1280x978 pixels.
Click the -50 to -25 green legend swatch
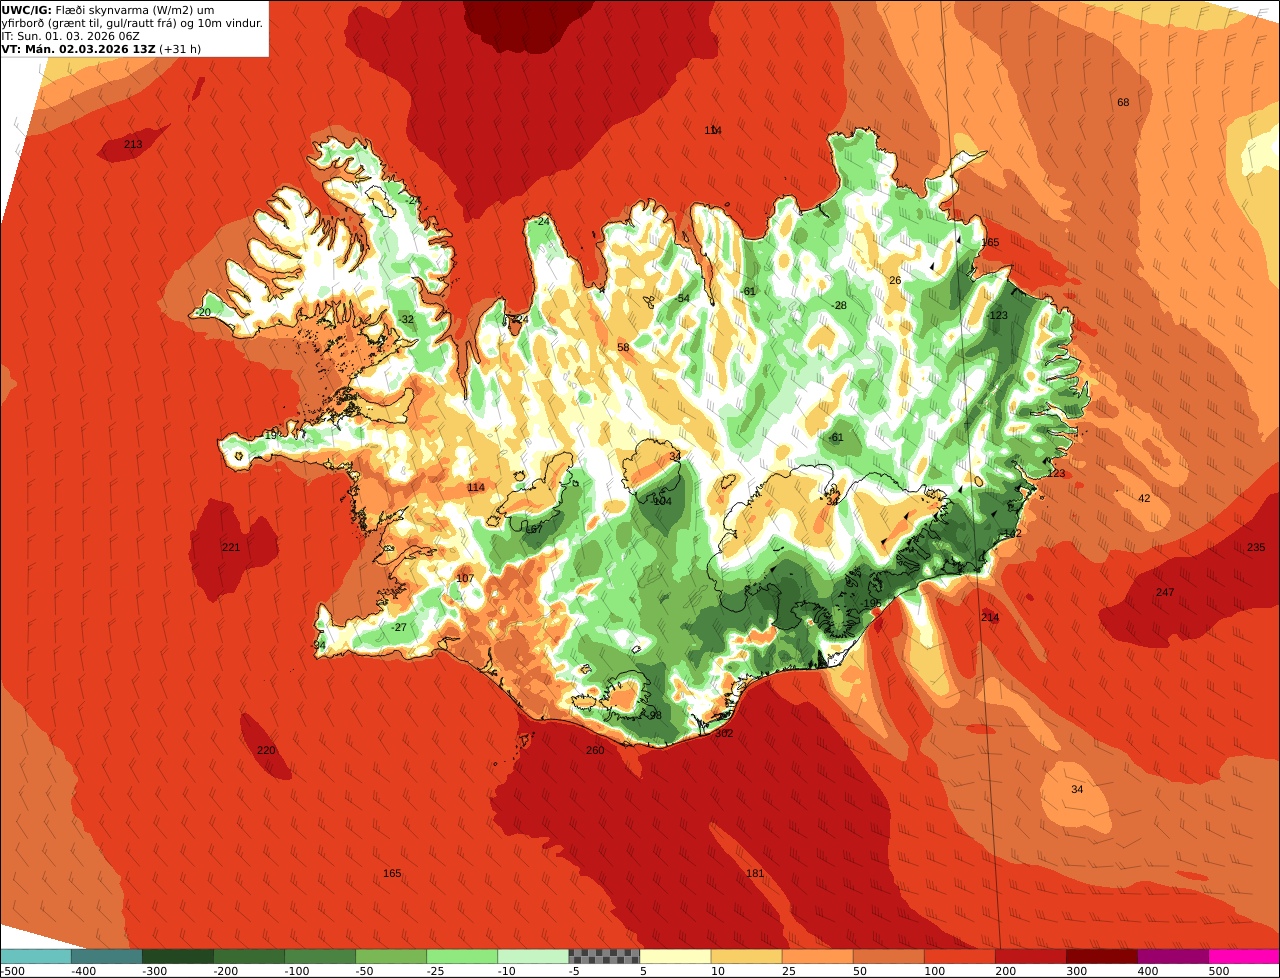click(x=391, y=956)
